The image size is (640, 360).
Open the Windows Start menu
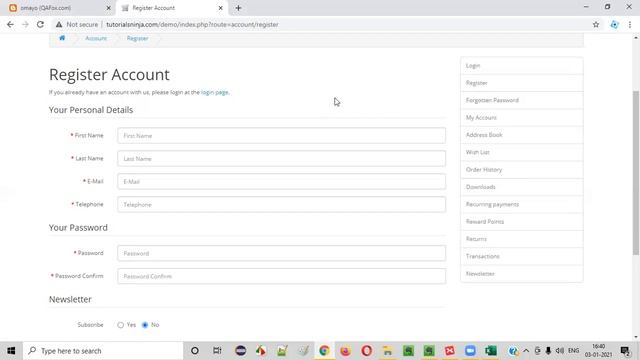pyautogui.click(x=11, y=351)
